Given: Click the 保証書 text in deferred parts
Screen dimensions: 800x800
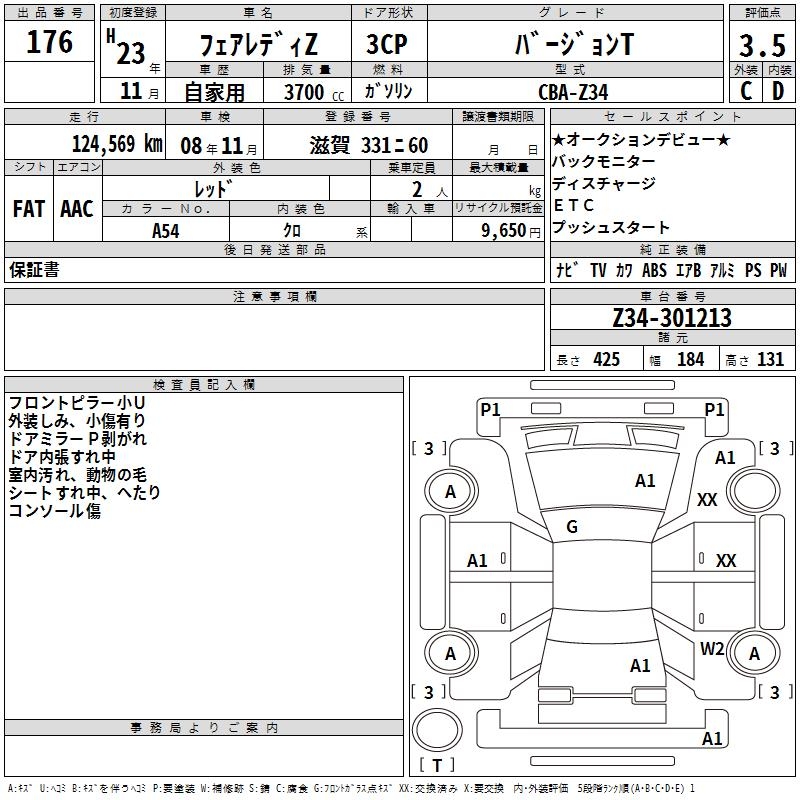Looking at the screenshot, I should [x=34, y=269].
